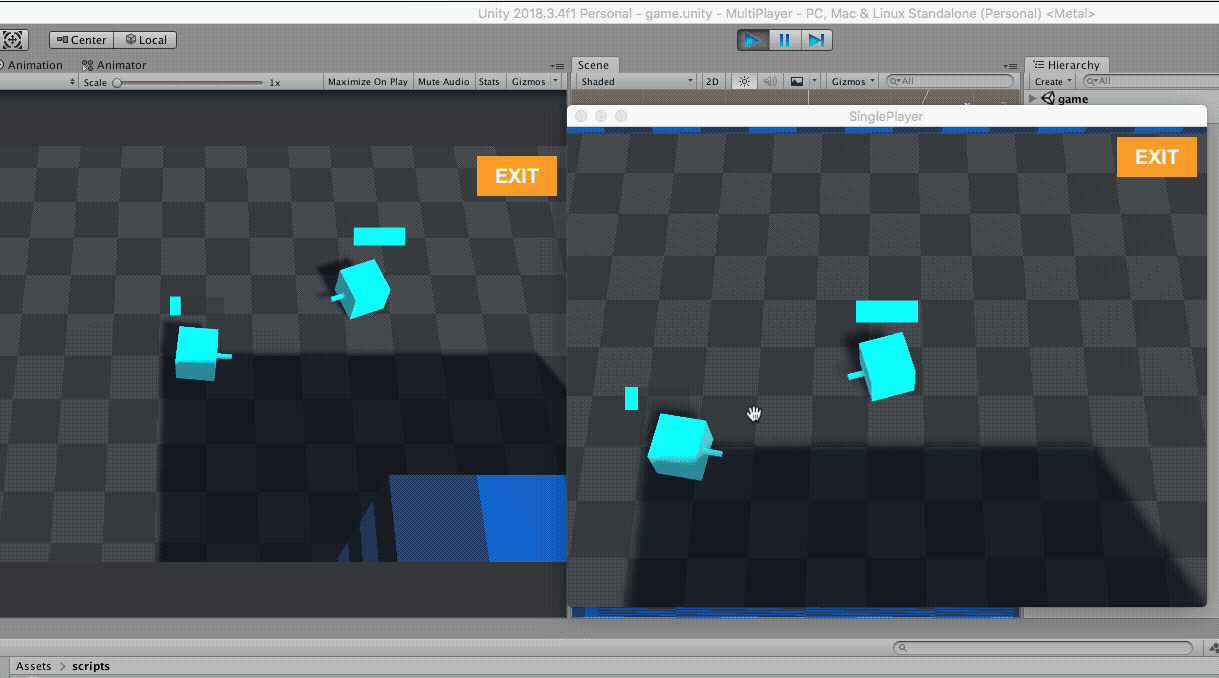Toggle Mute Audio in Game view
Screen dimensions: 1219x678
click(443, 82)
